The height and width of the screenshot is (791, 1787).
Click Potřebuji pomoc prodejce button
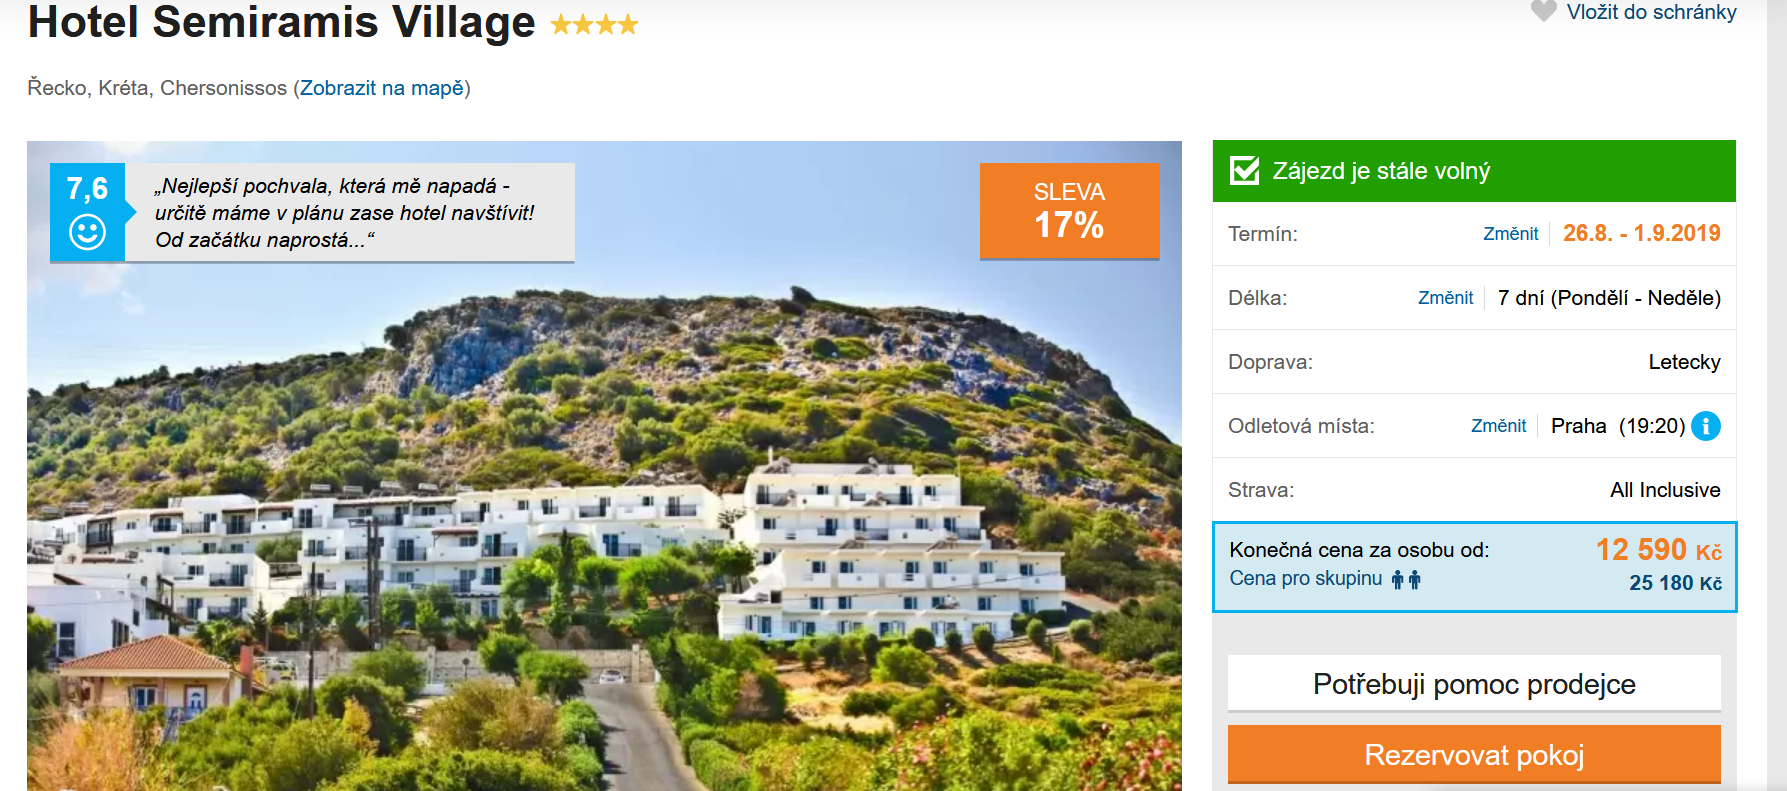[1473, 684]
